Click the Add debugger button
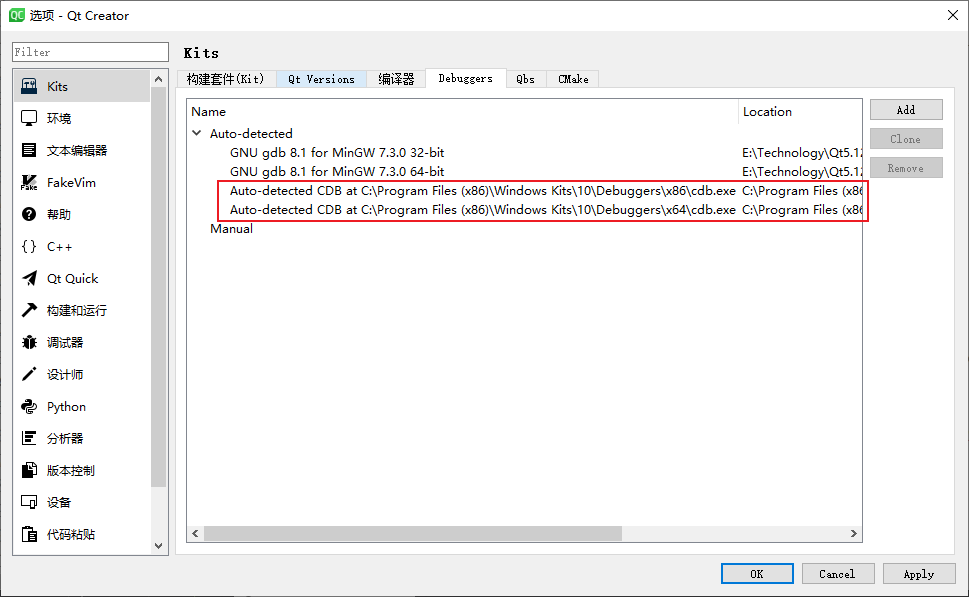The width and height of the screenshot is (969, 597). click(906, 110)
